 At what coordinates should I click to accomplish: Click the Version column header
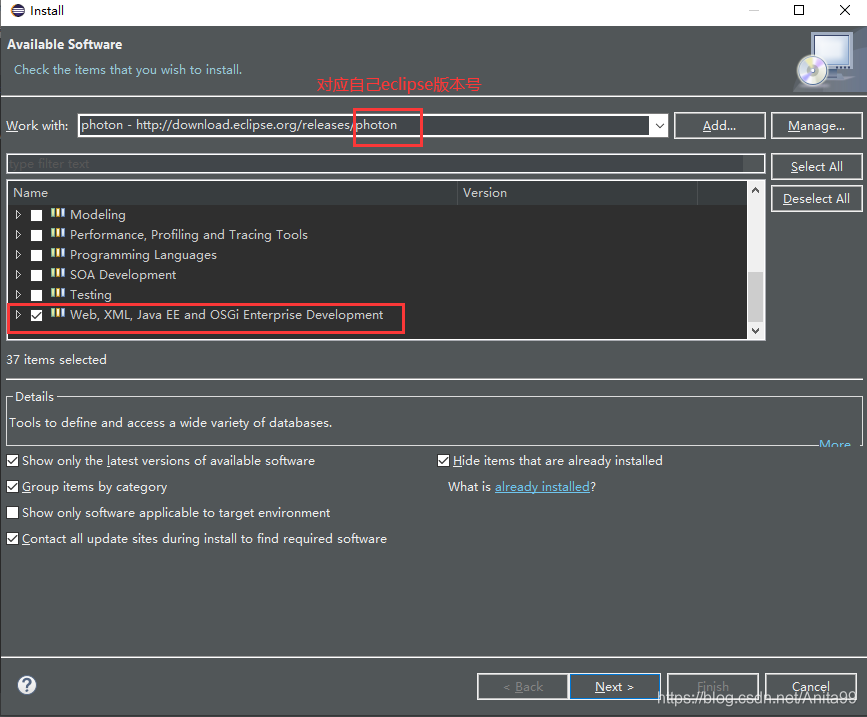tap(577, 193)
